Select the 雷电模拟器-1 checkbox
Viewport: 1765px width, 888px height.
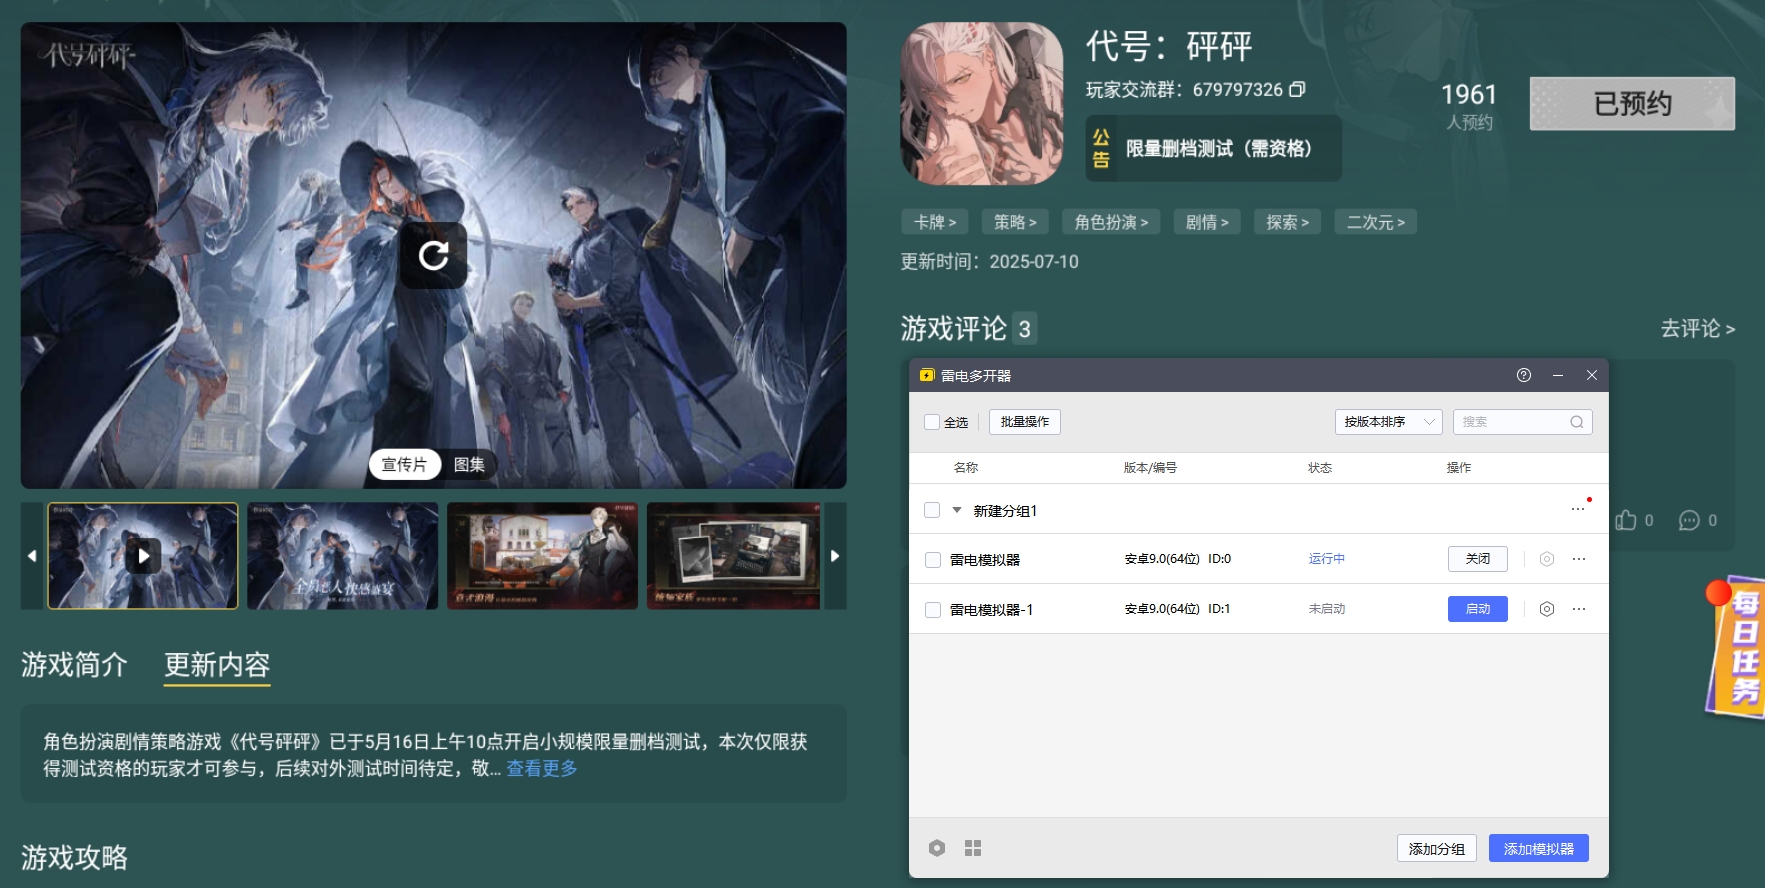933,610
